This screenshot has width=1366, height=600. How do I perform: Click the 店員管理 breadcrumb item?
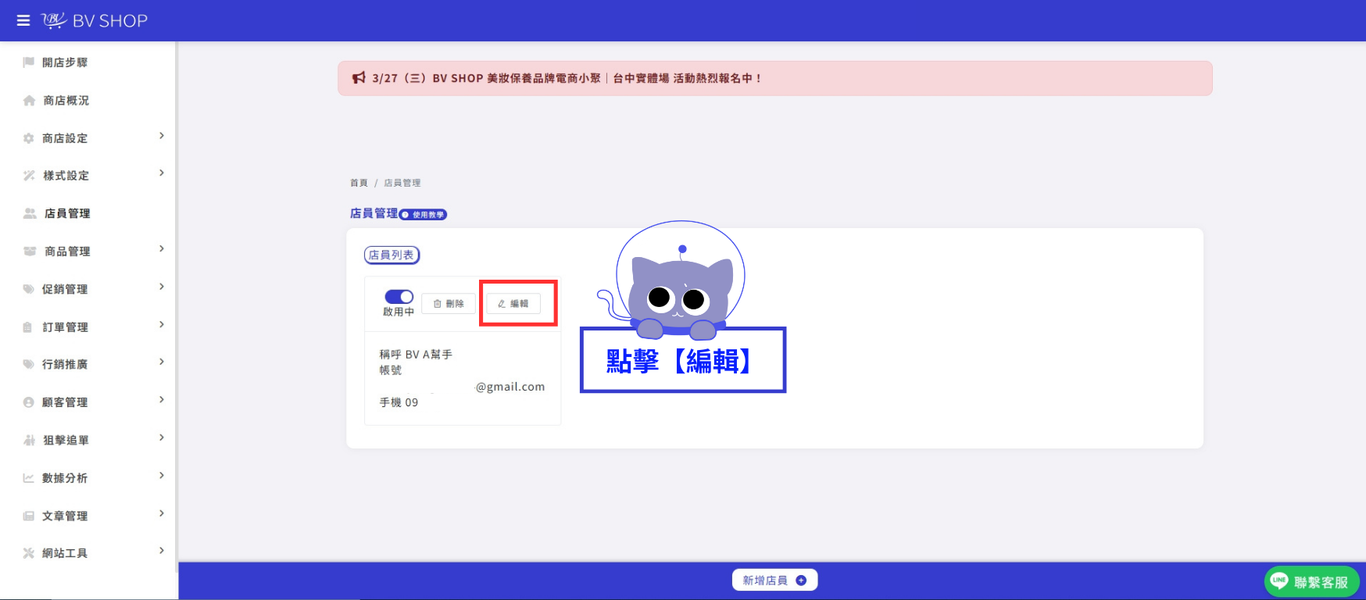tap(402, 183)
